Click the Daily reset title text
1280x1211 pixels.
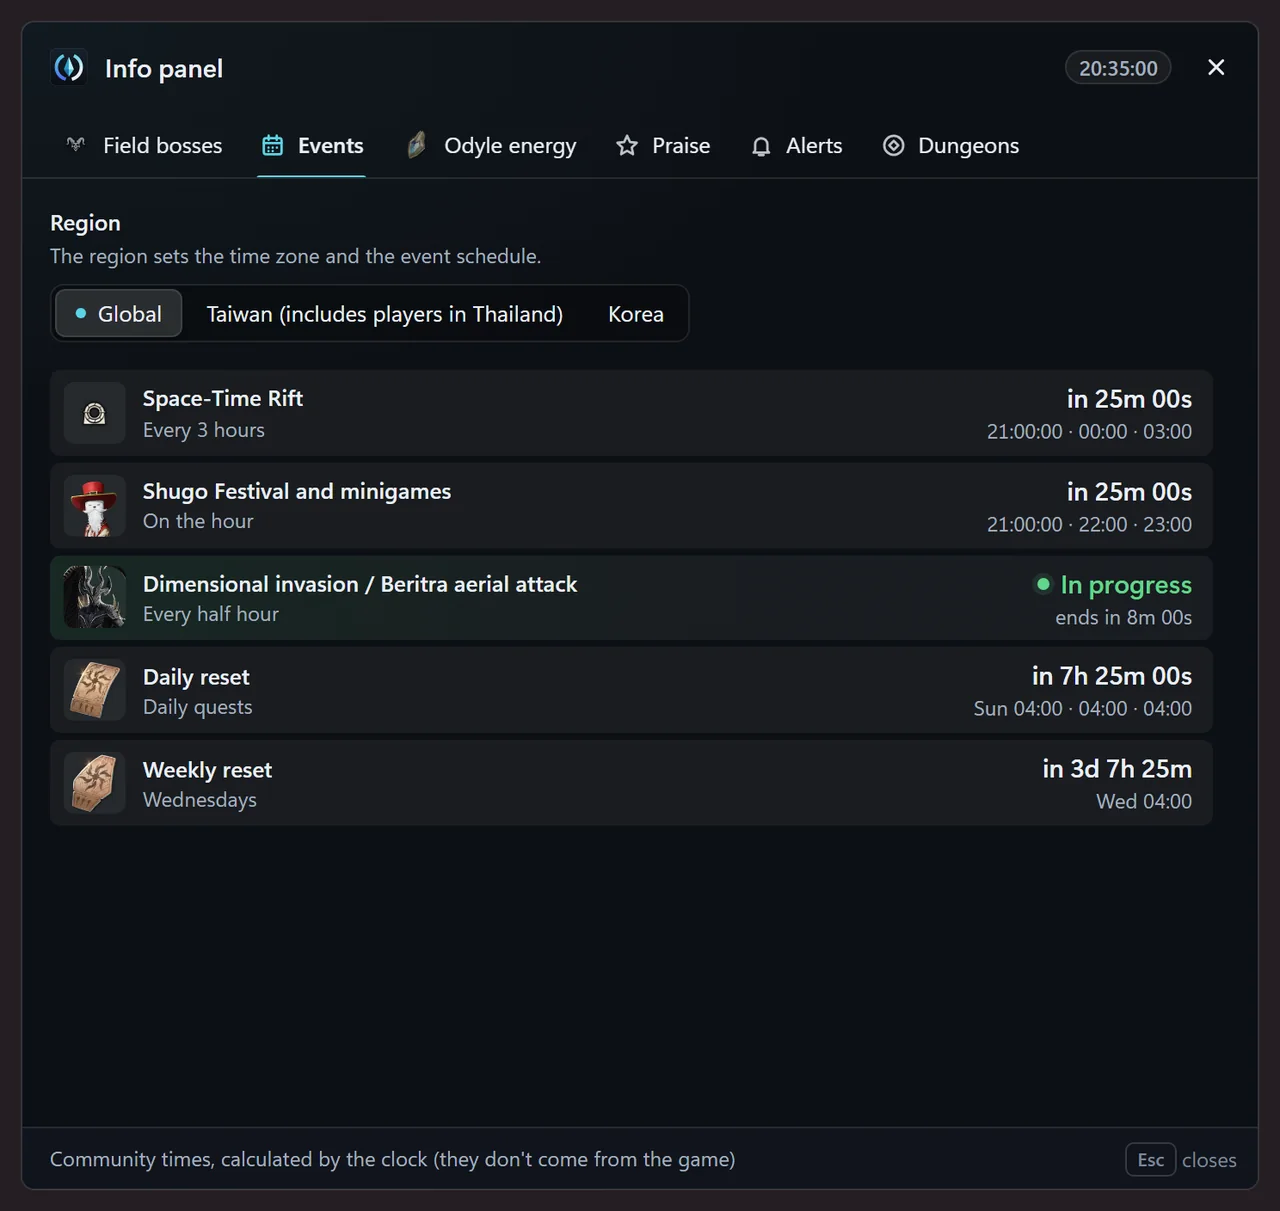(x=196, y=677)
